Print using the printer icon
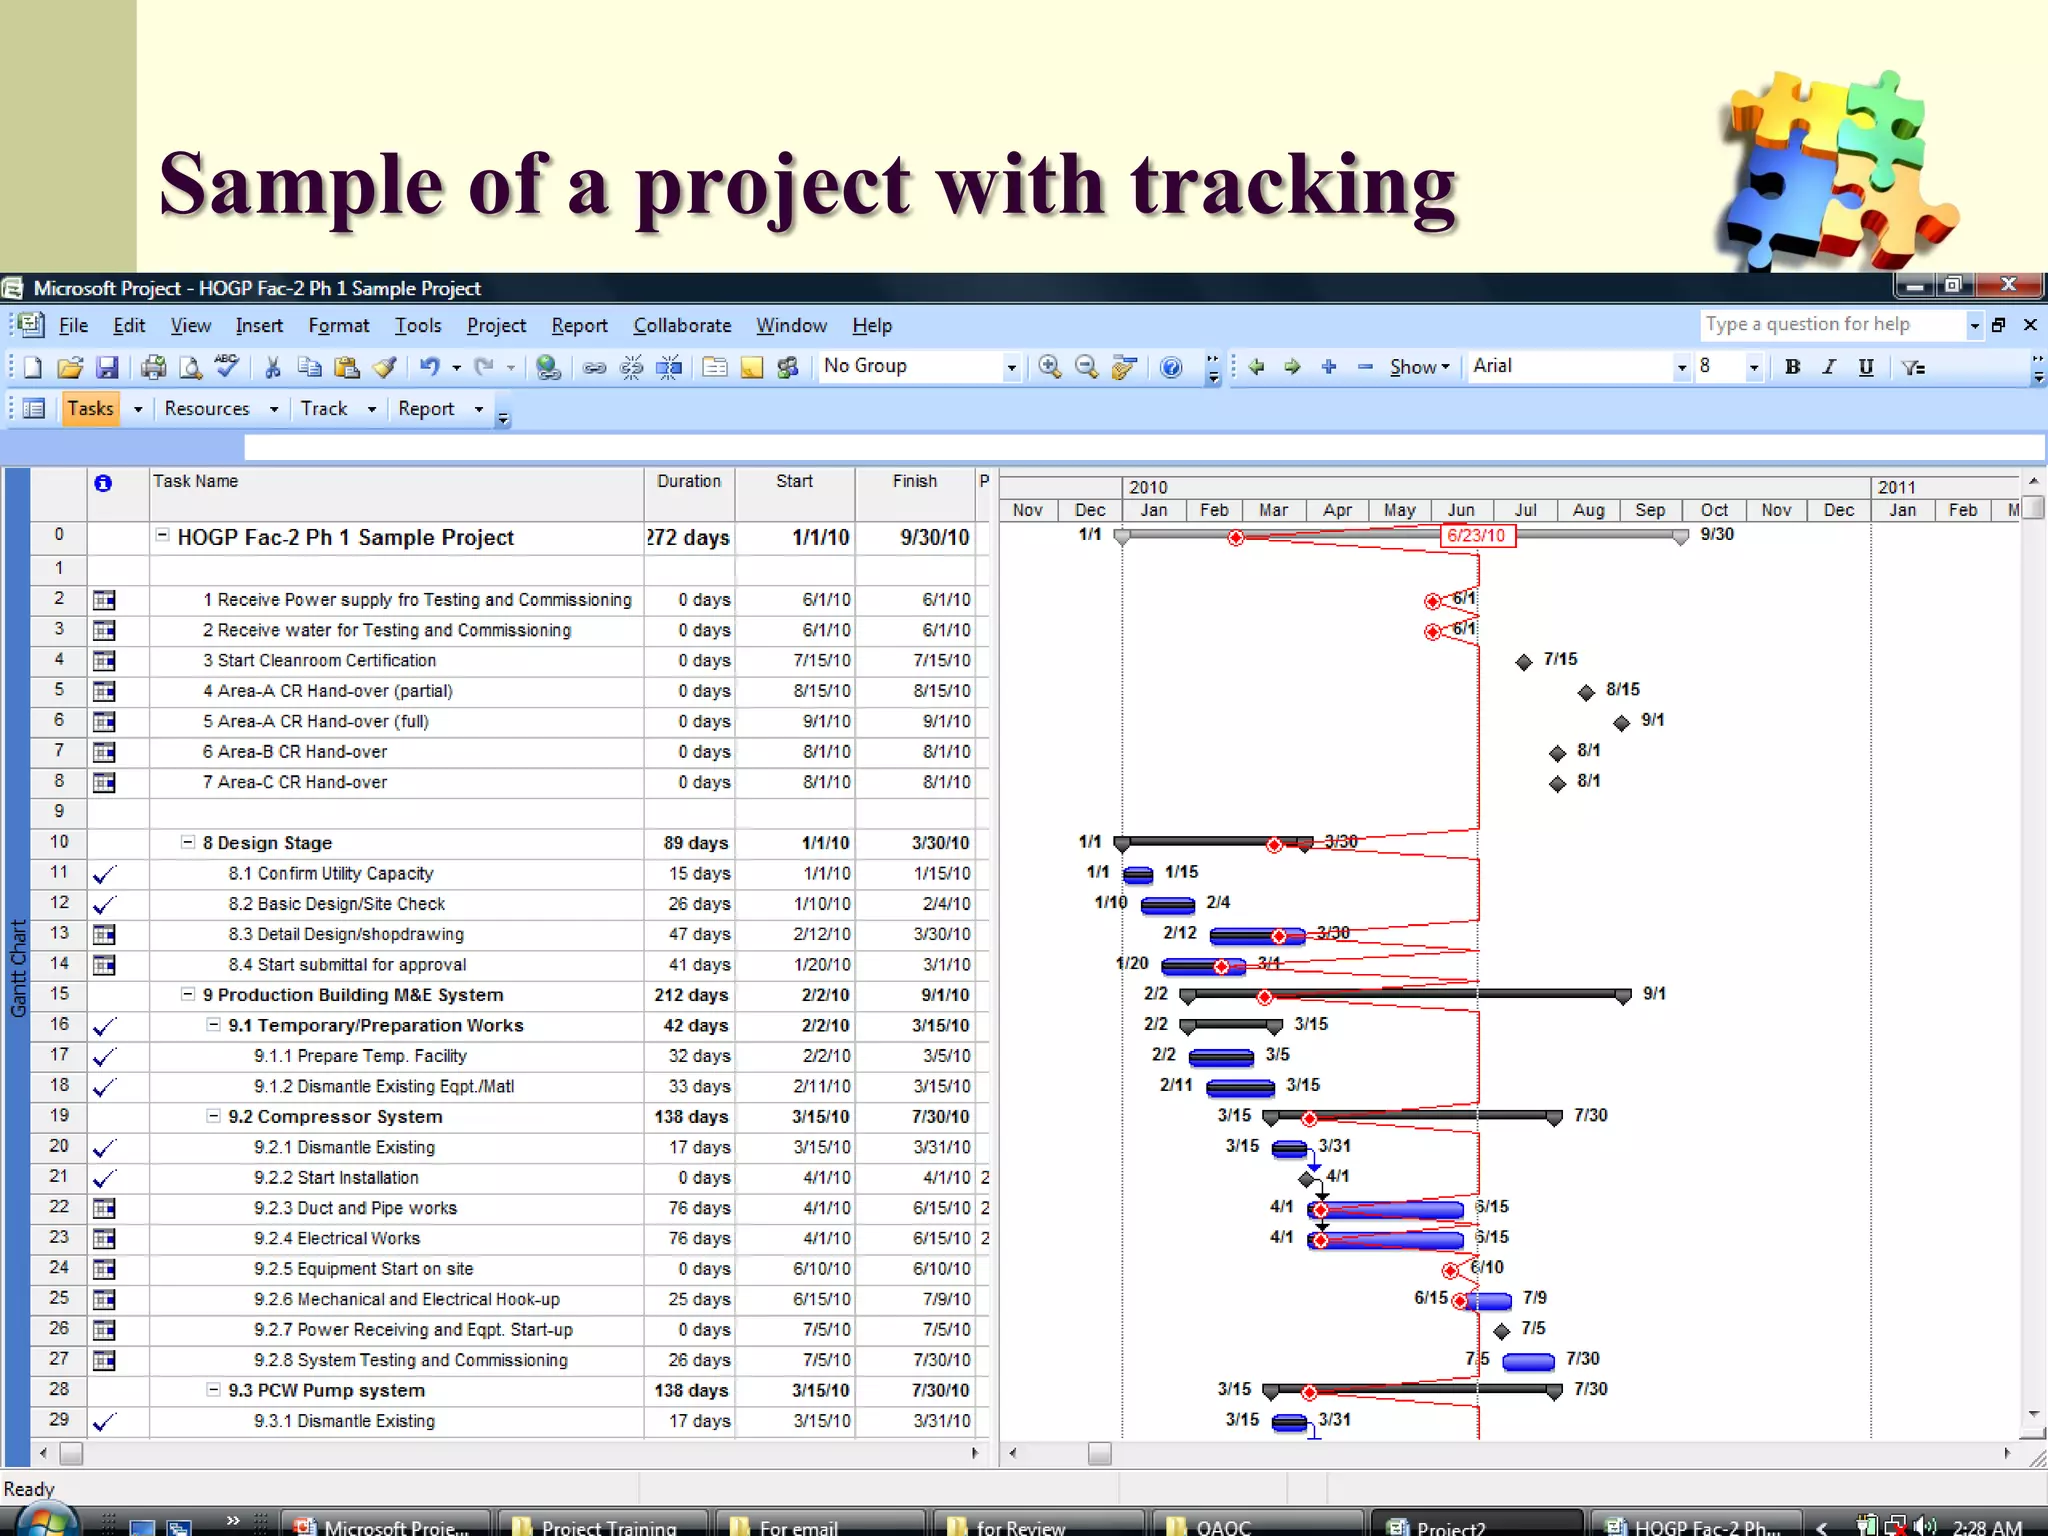 pyautogui.click(x=153, y=367)
